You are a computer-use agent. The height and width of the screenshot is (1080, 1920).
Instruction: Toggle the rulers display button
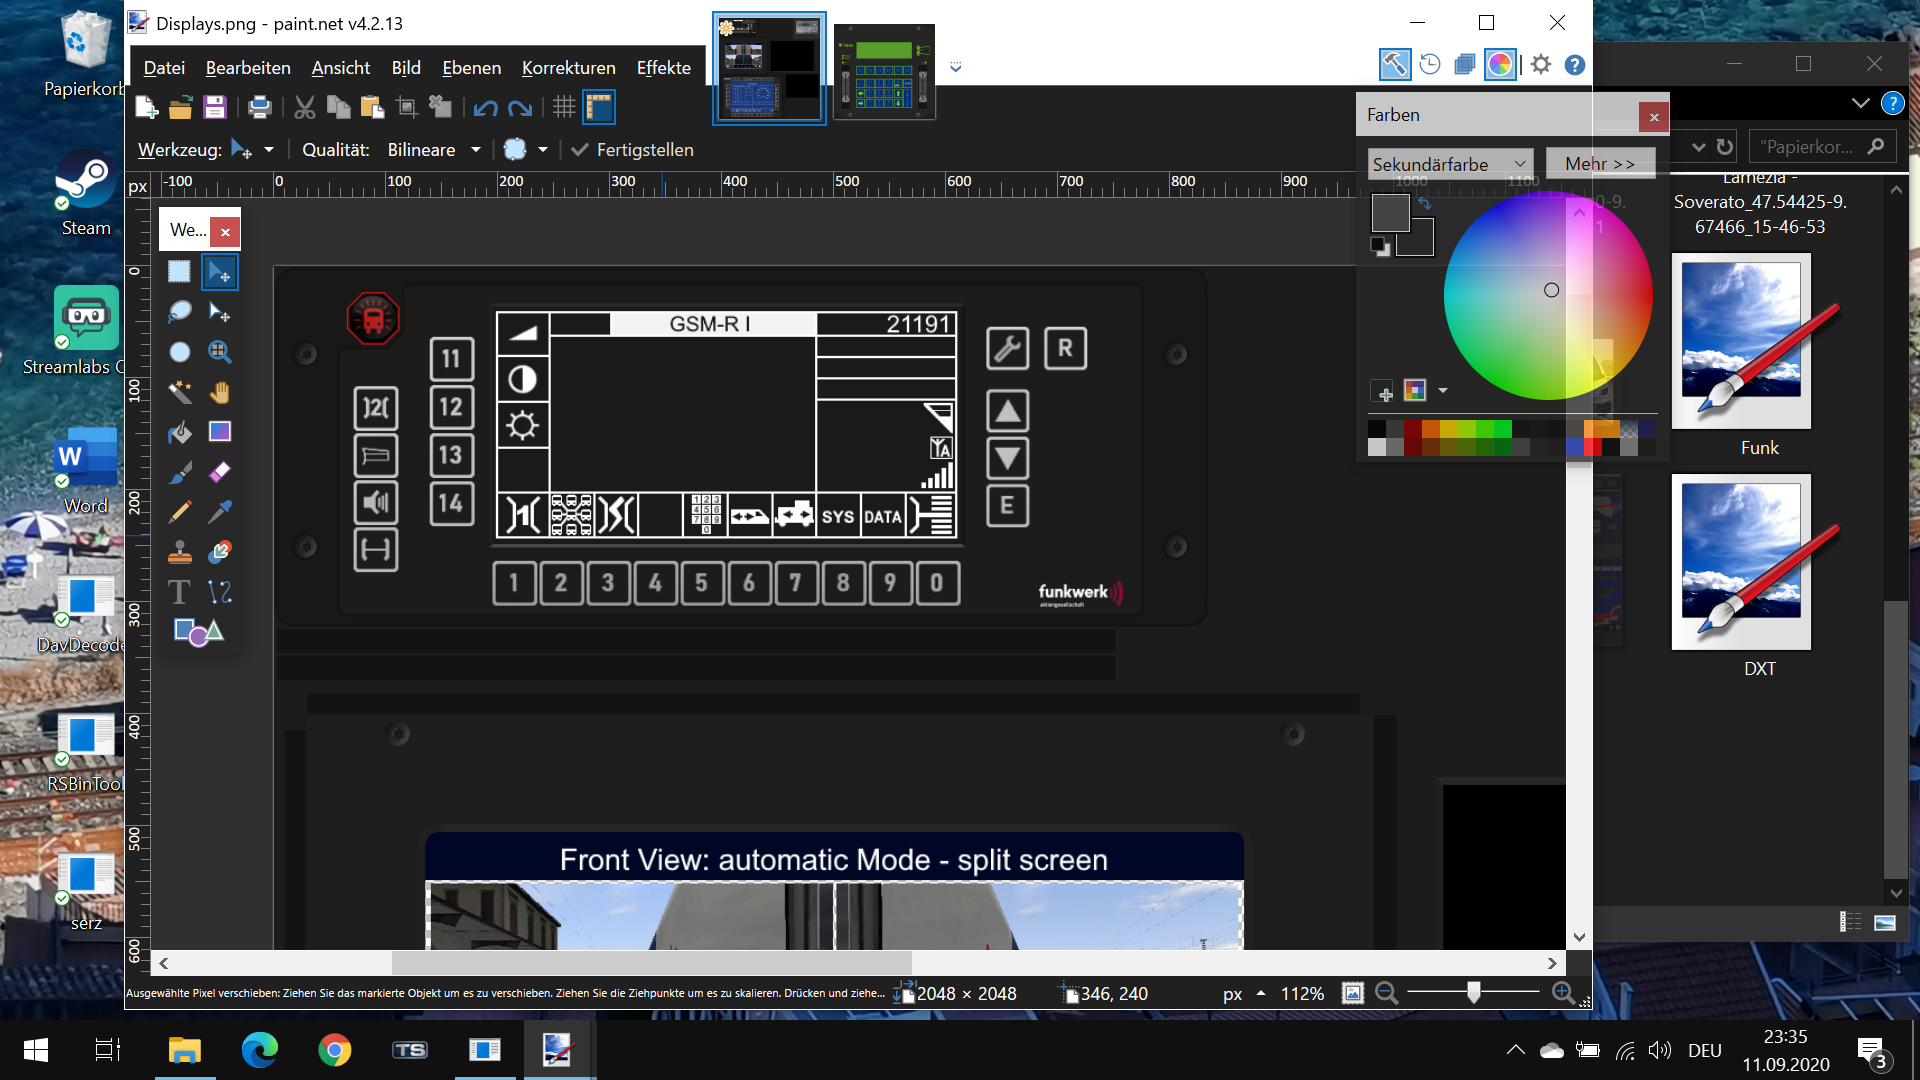tap(598, 107)
